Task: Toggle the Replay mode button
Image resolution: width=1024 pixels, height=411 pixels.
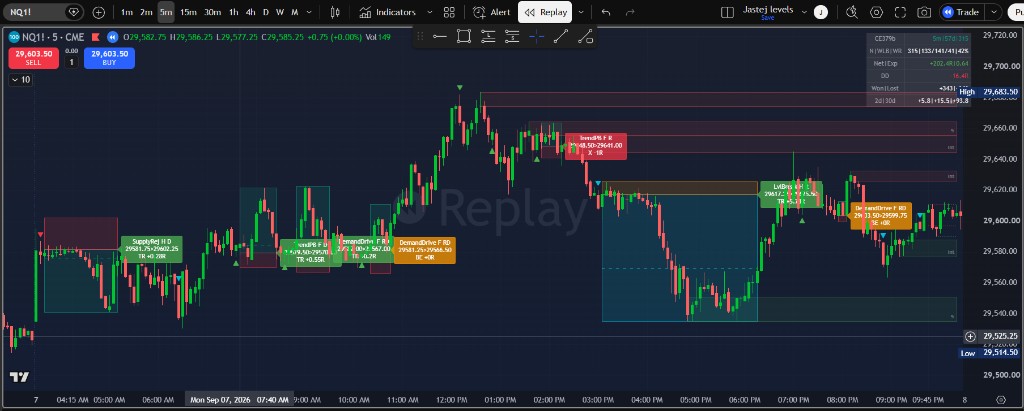Action: click(545, 12)
